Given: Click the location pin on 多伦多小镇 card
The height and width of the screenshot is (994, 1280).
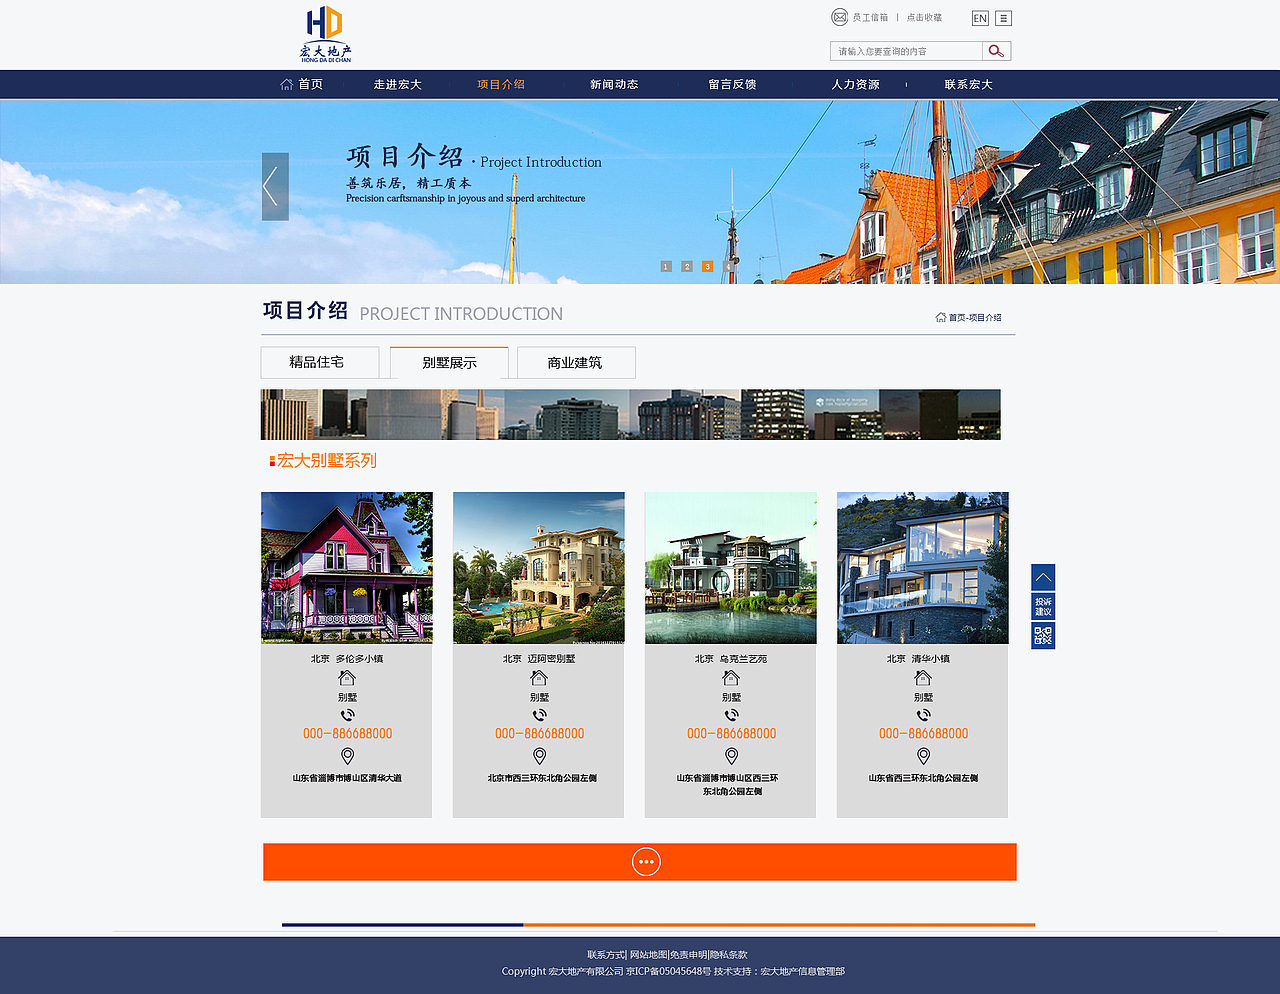Looking at the screenshot, I should 347,756.
